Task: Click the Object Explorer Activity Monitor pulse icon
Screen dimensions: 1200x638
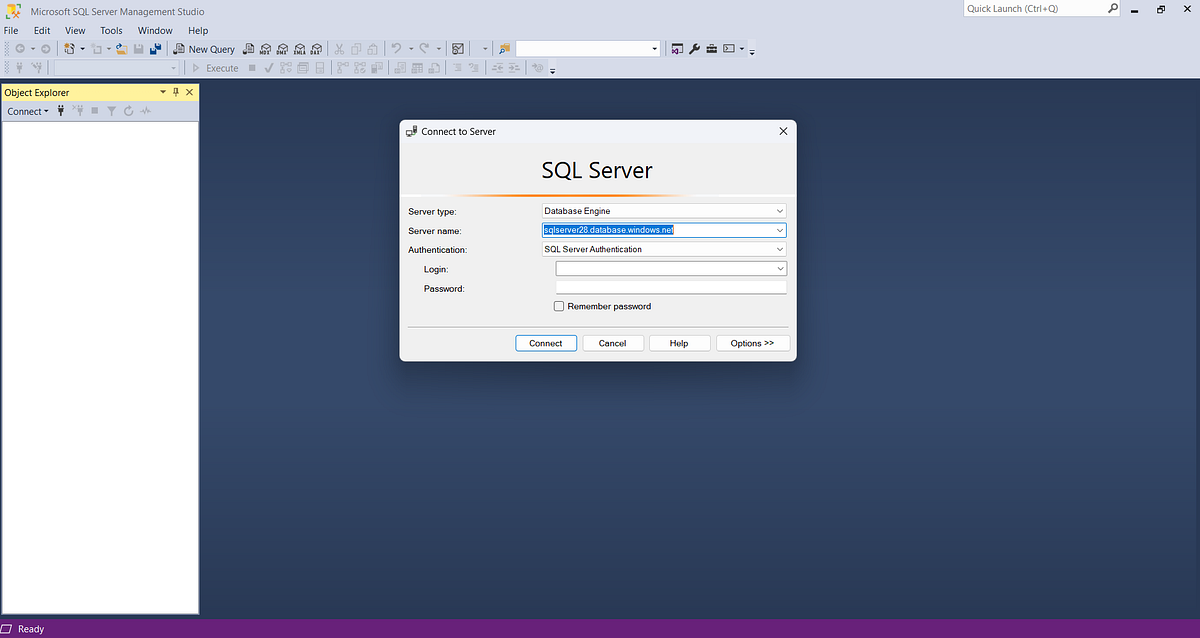Action: coord(145,111)
